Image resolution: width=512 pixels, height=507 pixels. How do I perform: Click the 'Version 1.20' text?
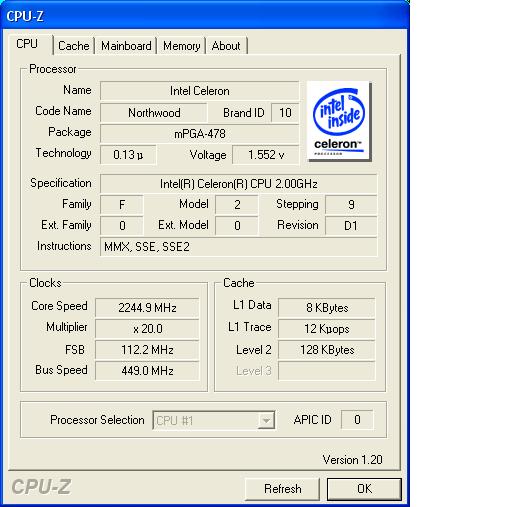[352, 460]
